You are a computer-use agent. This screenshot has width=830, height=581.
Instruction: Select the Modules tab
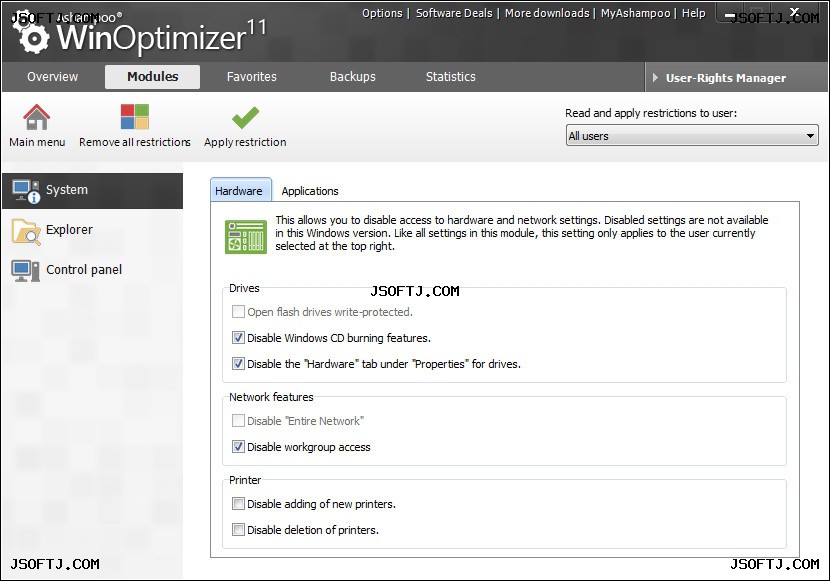click(152, 77)
